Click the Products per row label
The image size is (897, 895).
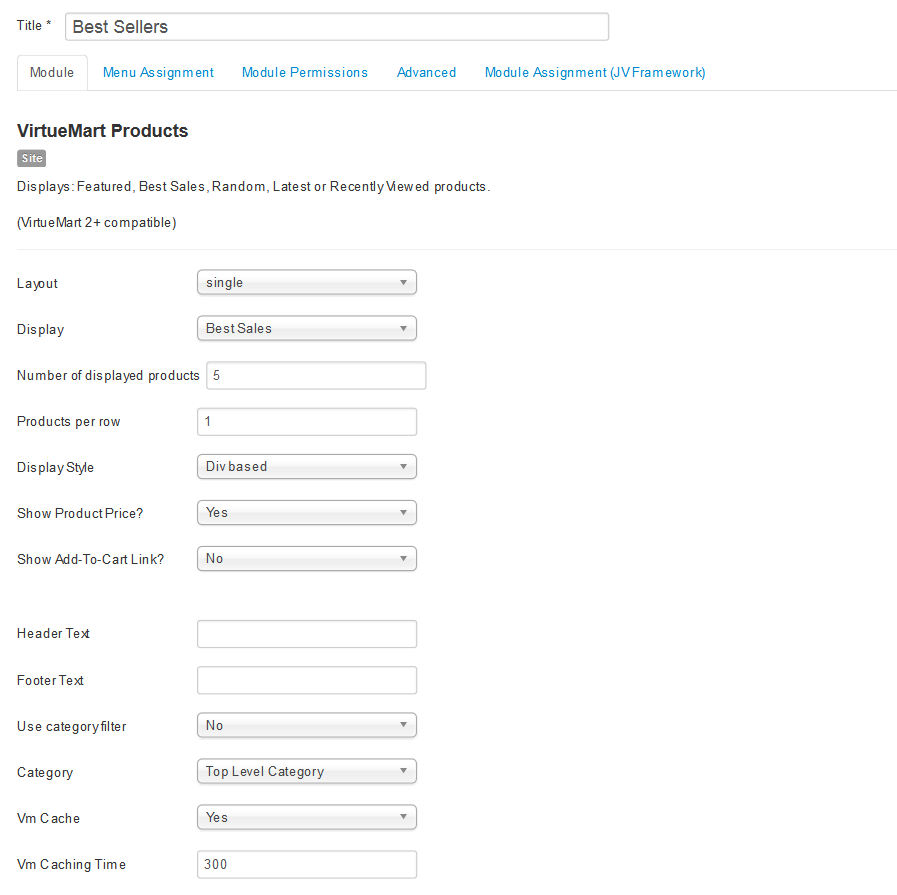pos(69,421)
